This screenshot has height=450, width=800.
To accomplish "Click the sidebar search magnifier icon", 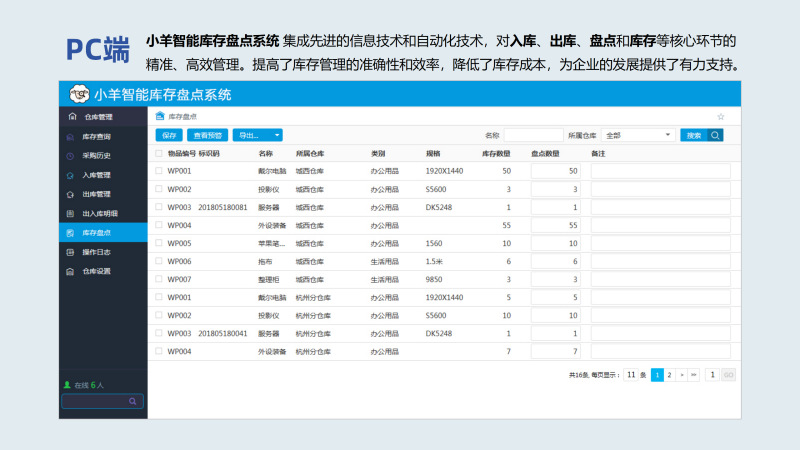I will click(133, 401).
